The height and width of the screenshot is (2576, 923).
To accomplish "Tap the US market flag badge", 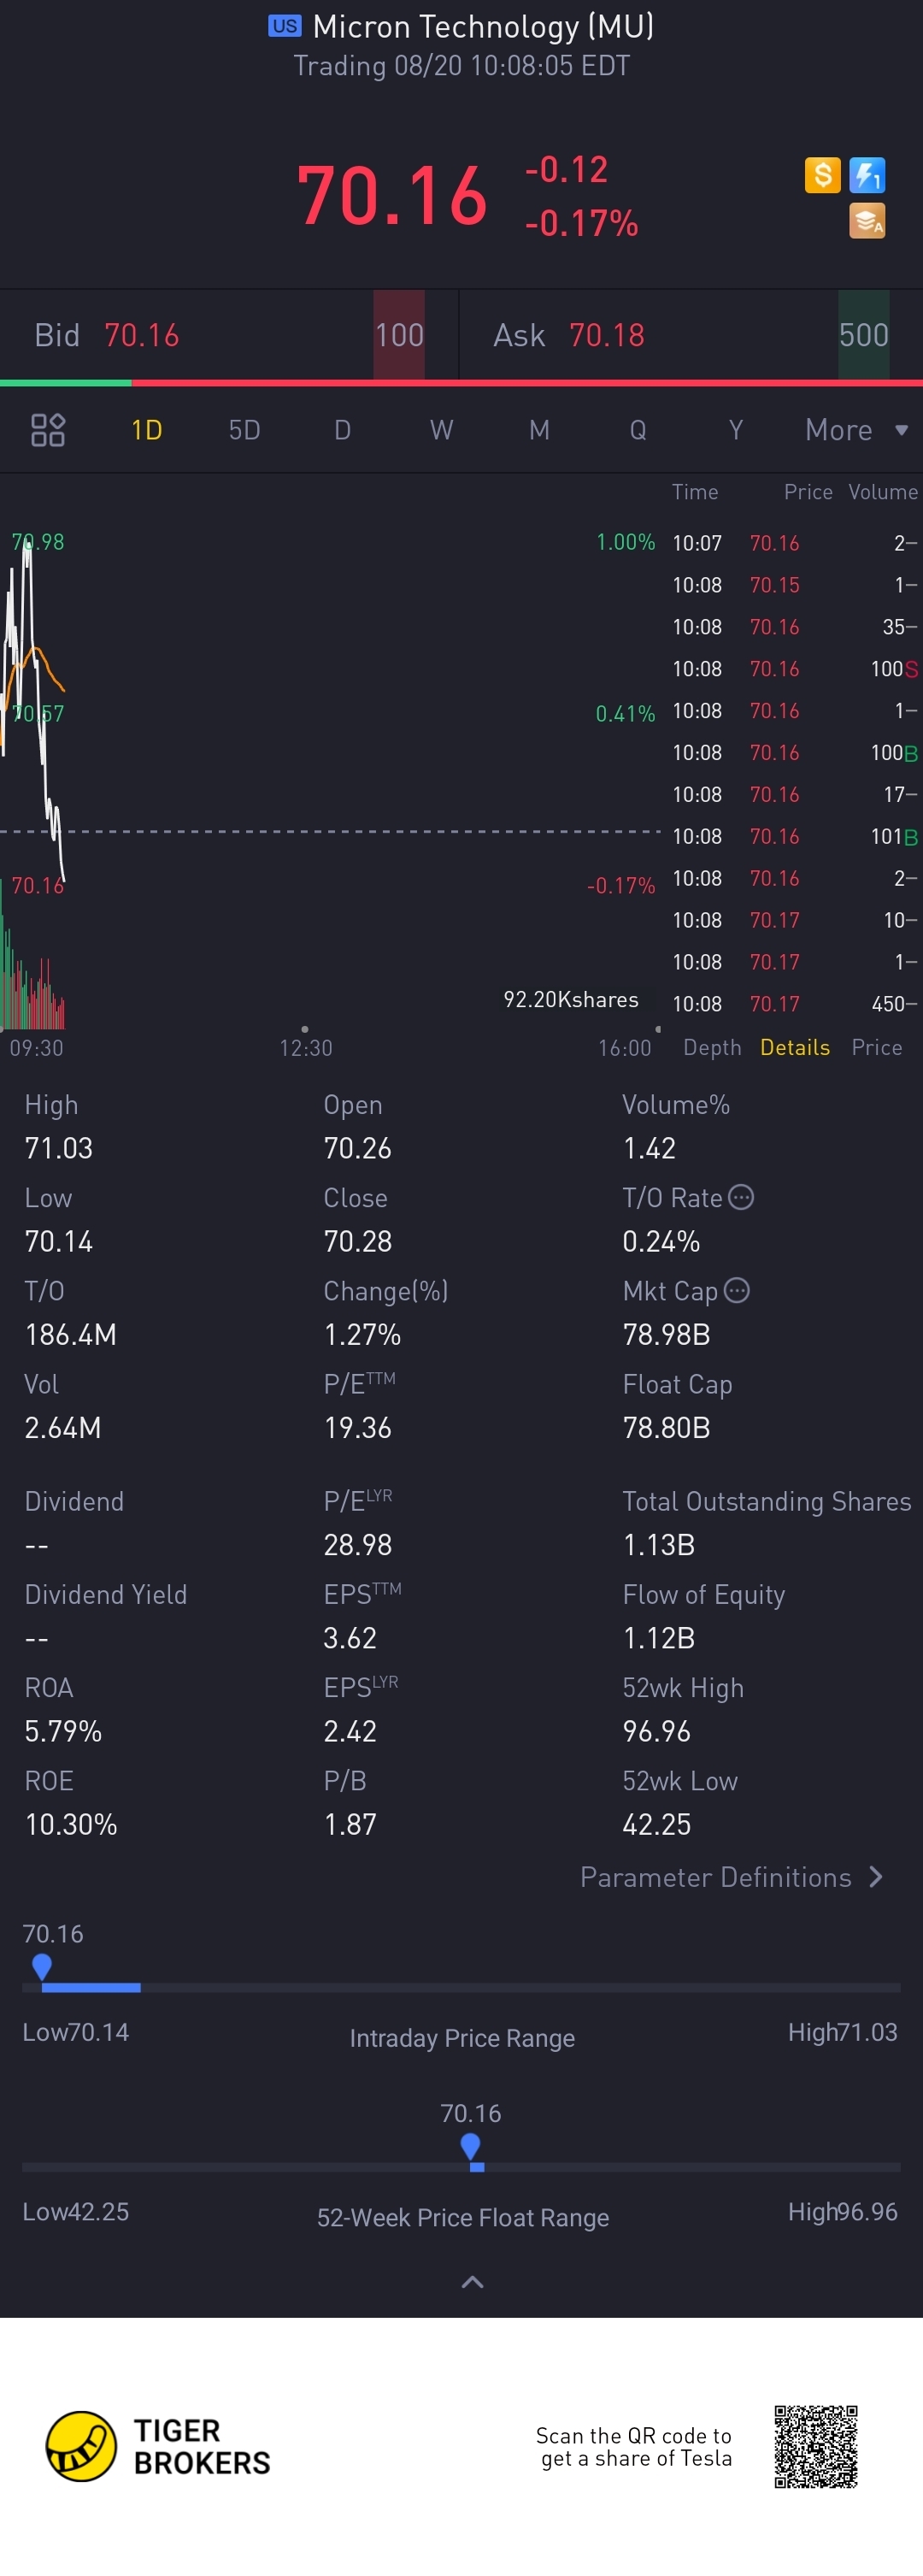I will [x=284, y=26].
